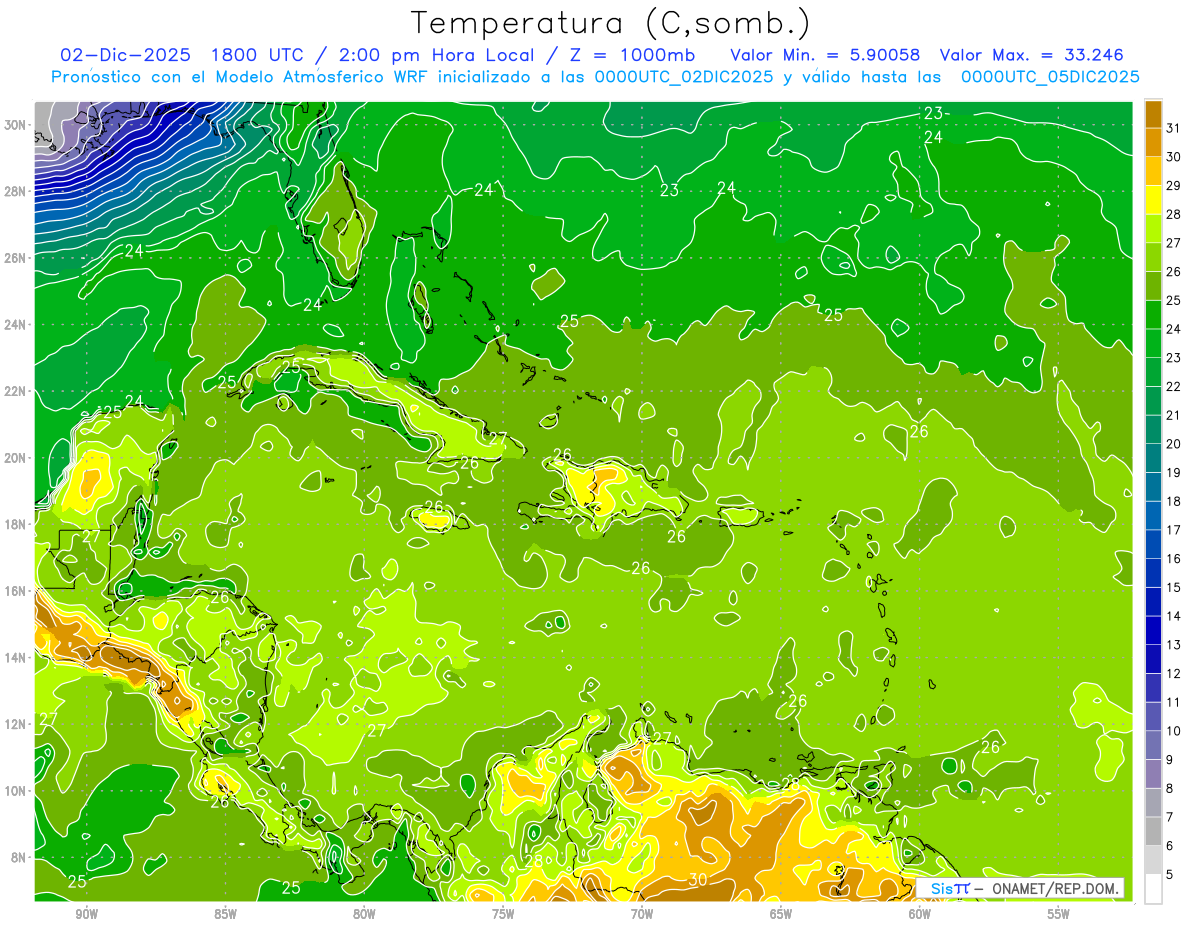Click the "0000UTC_05DIC2025" valid-until timestamp
Image resolution: width=1200 pixels, height=927 pixels.
[1050, 77]
